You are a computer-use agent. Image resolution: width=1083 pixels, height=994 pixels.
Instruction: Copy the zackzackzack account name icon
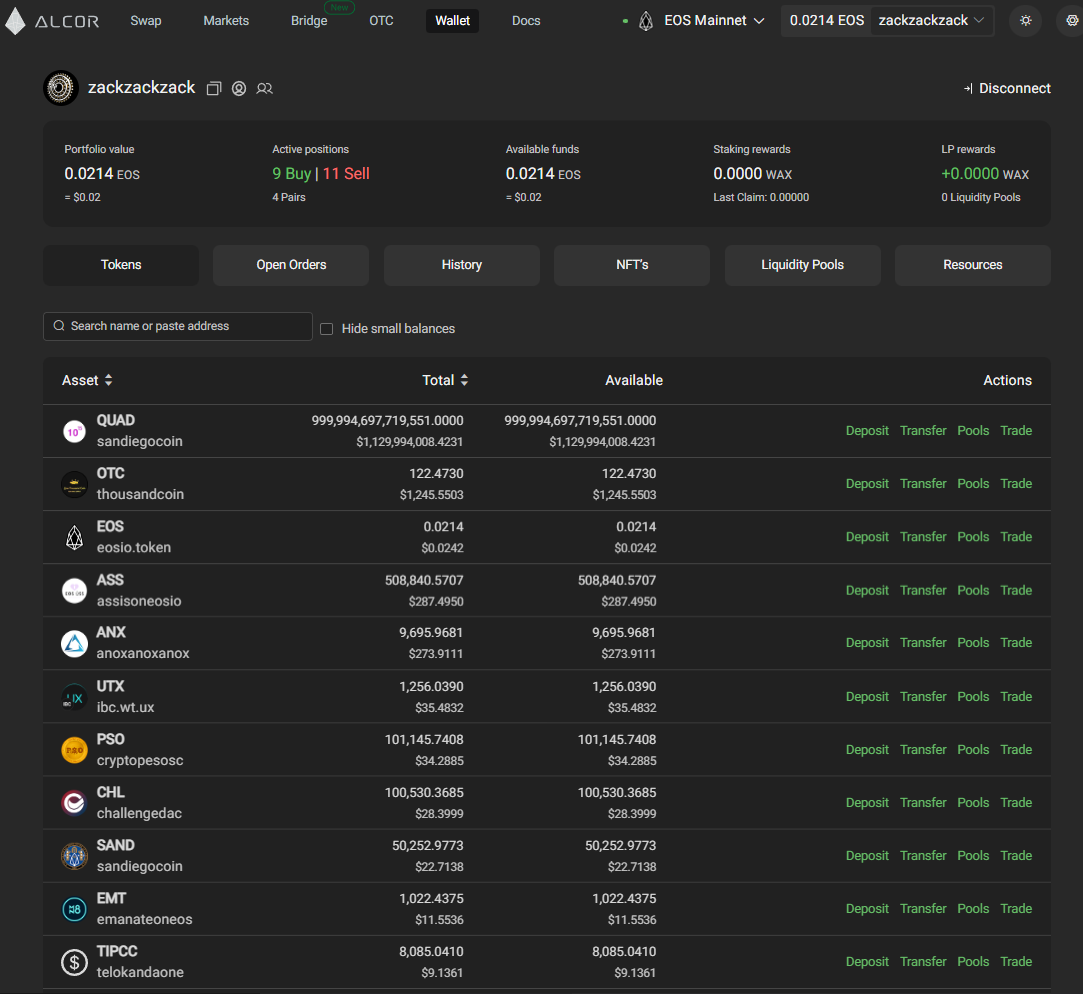[x=214, y=88]
